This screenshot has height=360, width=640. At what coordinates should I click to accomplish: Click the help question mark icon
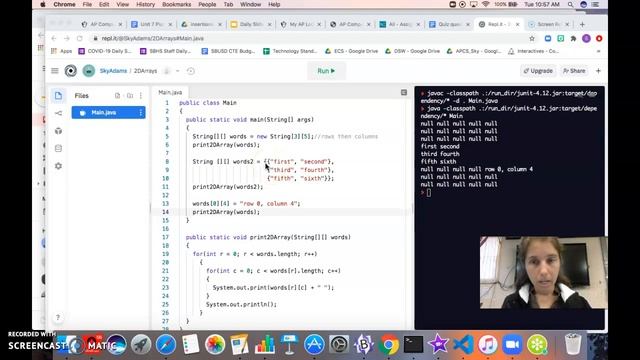[58, 317]
